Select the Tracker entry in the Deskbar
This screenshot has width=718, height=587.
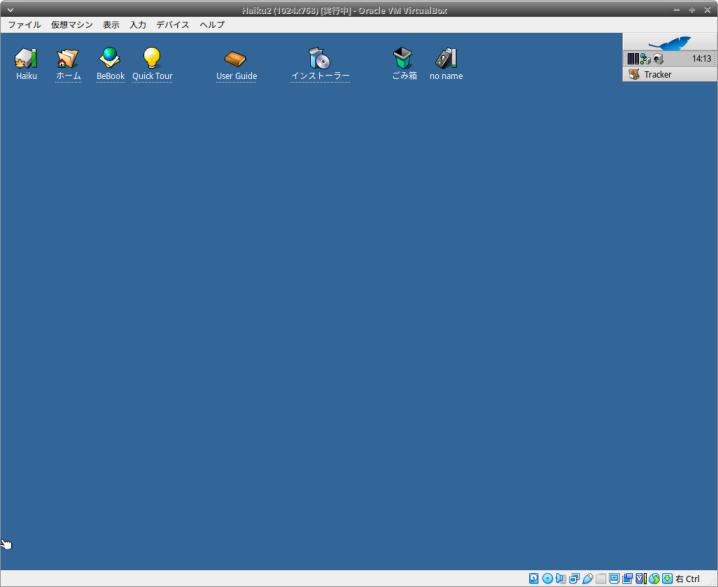coord(669,74)
